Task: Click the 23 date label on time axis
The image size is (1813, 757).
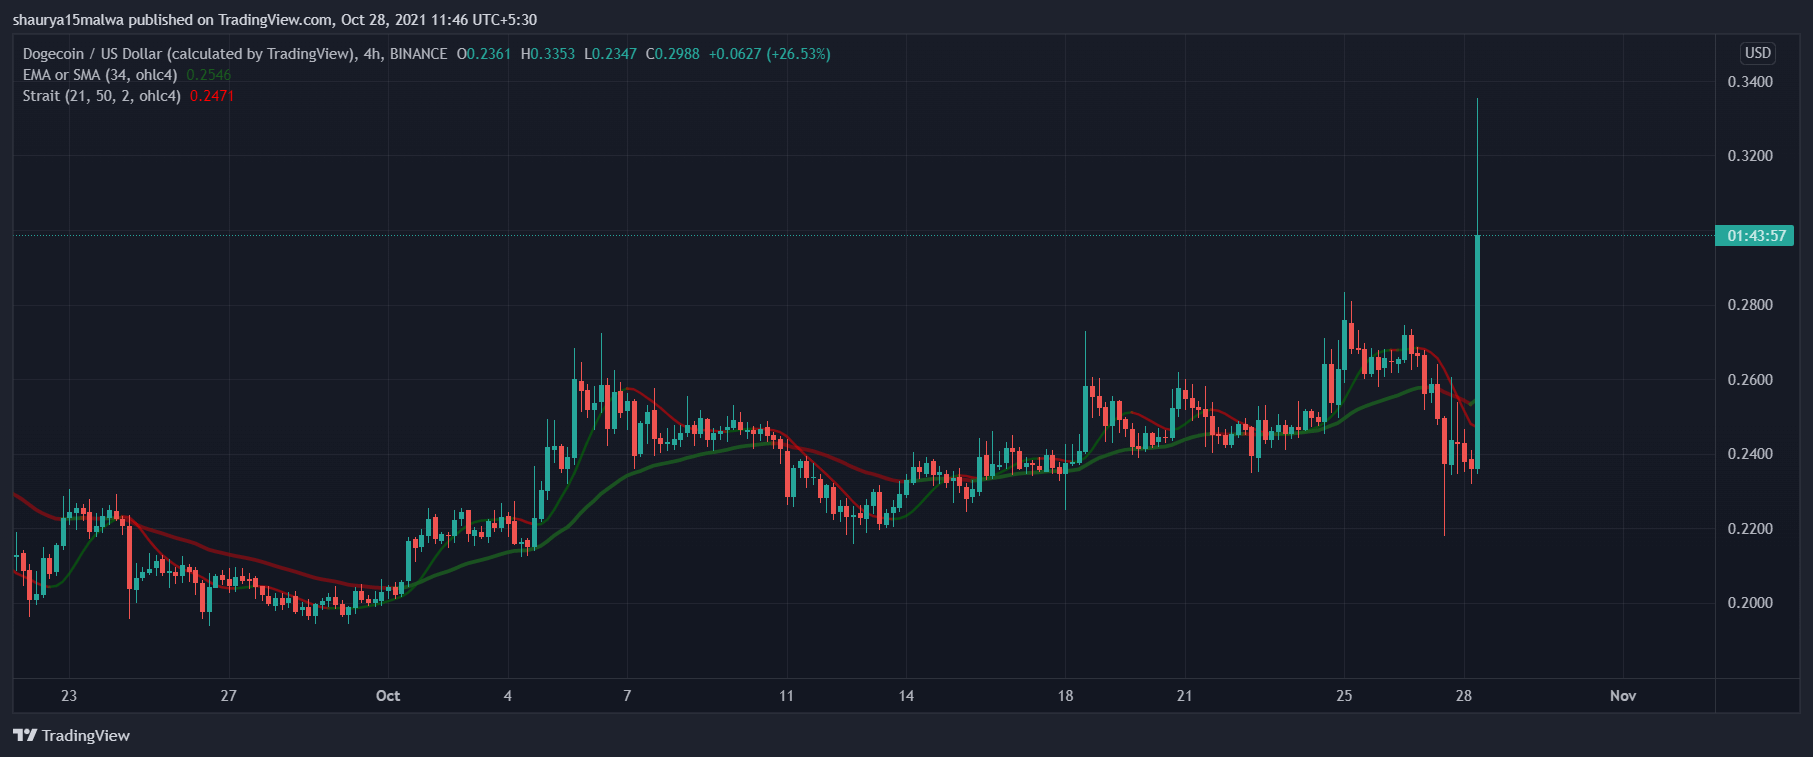Action: pyautogui.click(x=69, y=696)
